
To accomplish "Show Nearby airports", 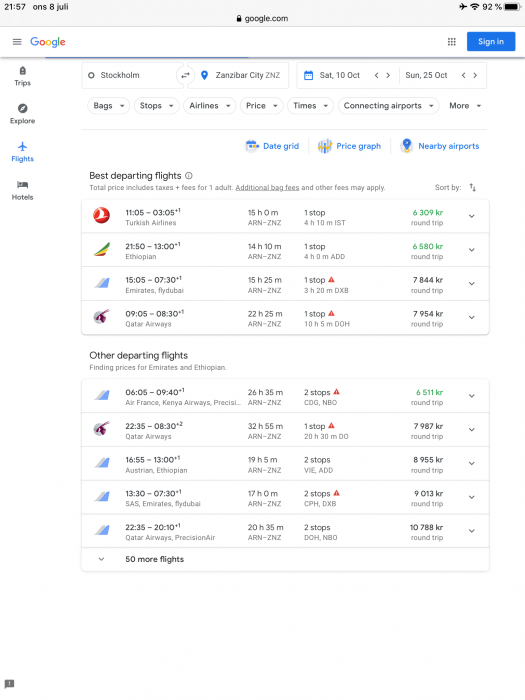I will pyautogui.click(x=440, y=146).
